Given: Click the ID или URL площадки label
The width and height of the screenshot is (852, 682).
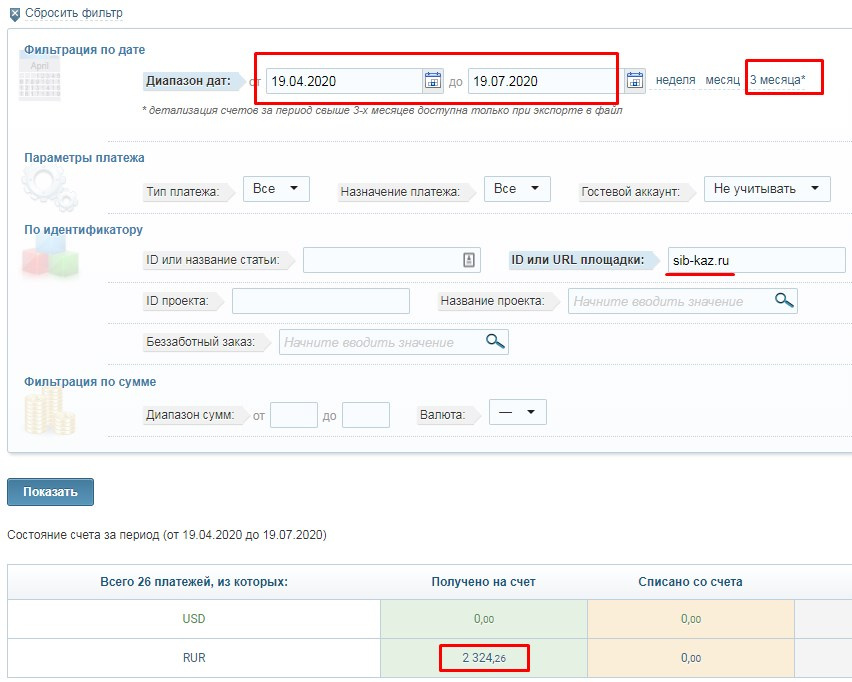Looking at the screenshot, I should (x=578, y=260).
